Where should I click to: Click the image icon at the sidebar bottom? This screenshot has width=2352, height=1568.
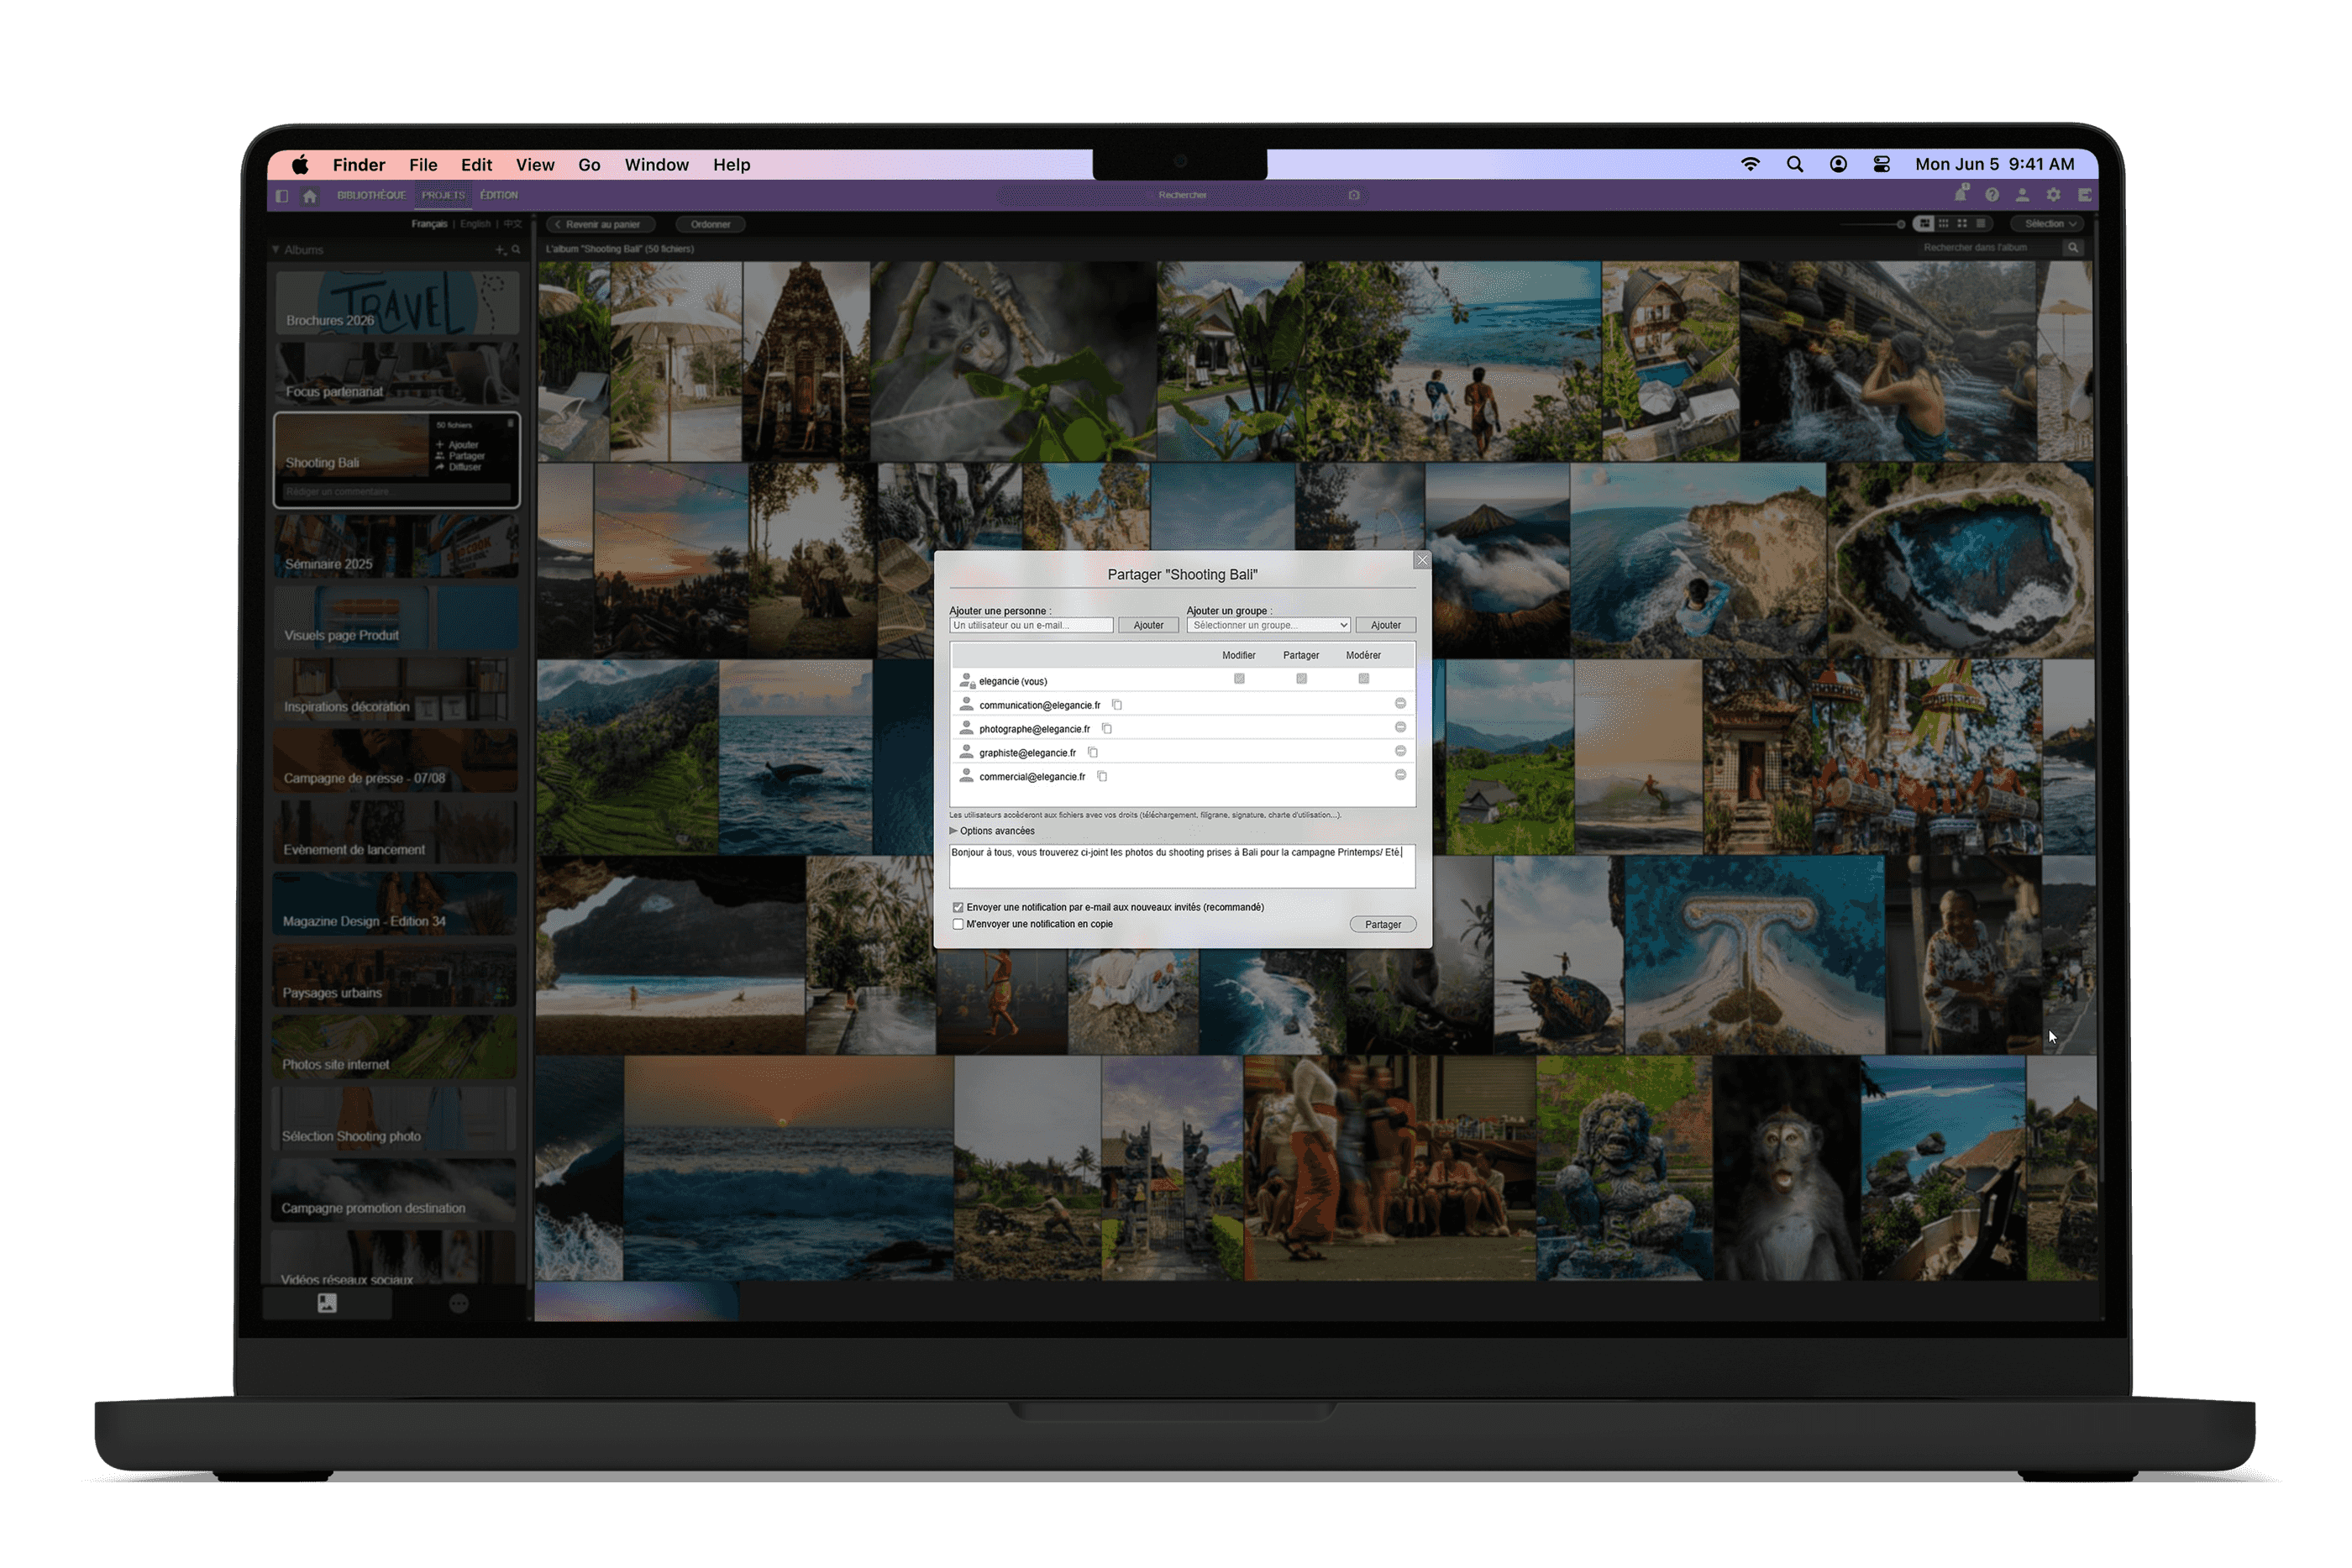(x=327, y=1303)
